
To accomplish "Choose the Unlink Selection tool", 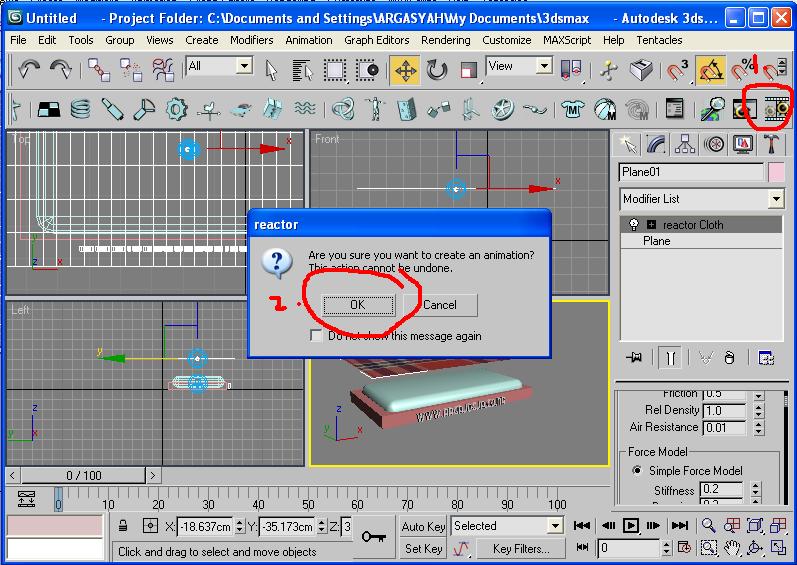I will (131, 70).
